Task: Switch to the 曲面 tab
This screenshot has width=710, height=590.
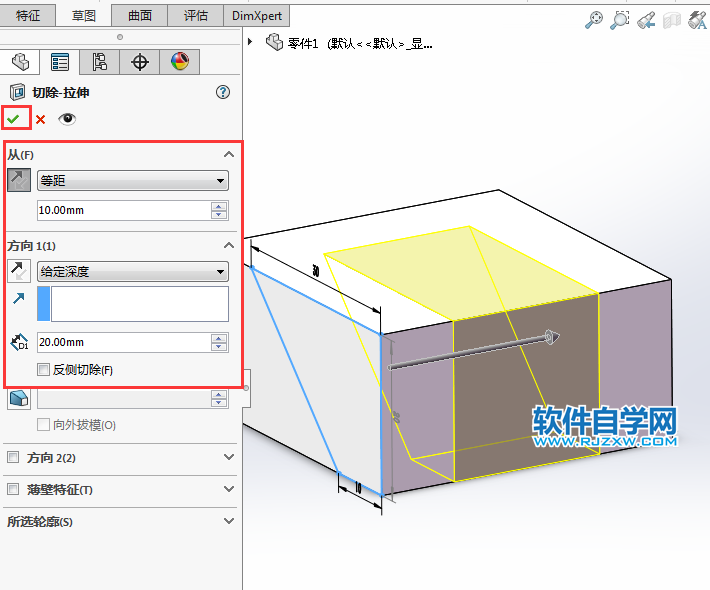Action: pos(139,16)
